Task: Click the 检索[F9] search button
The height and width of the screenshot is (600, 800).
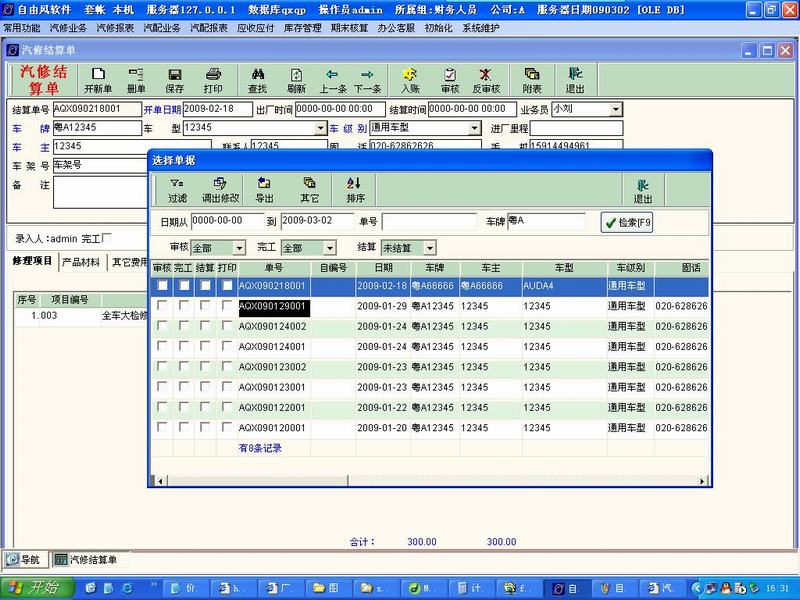Action: click(627, 222)
